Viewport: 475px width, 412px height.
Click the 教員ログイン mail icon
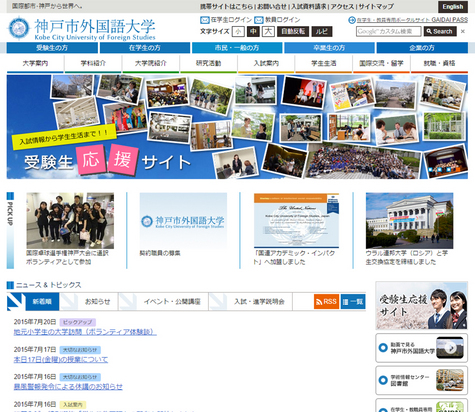pyautogui.click(x=259, y=20)
